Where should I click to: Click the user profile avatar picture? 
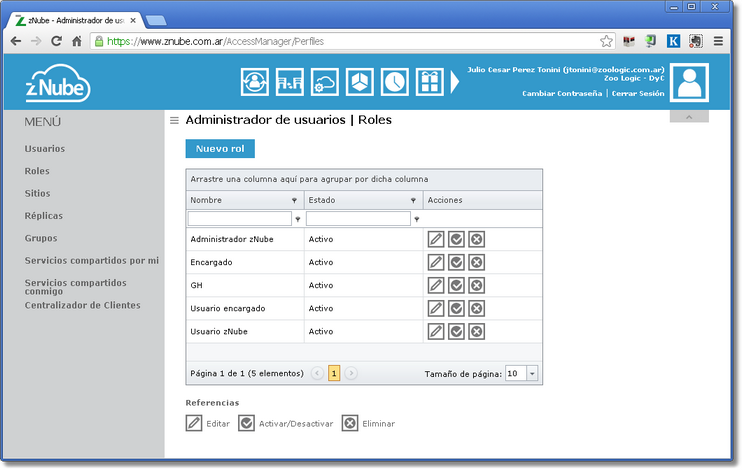click(x=689, y=84)
